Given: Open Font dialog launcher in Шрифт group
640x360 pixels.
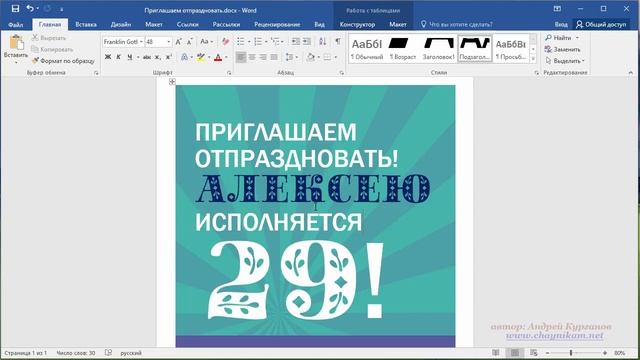Looking at the screenshot, I should (229, 73).
